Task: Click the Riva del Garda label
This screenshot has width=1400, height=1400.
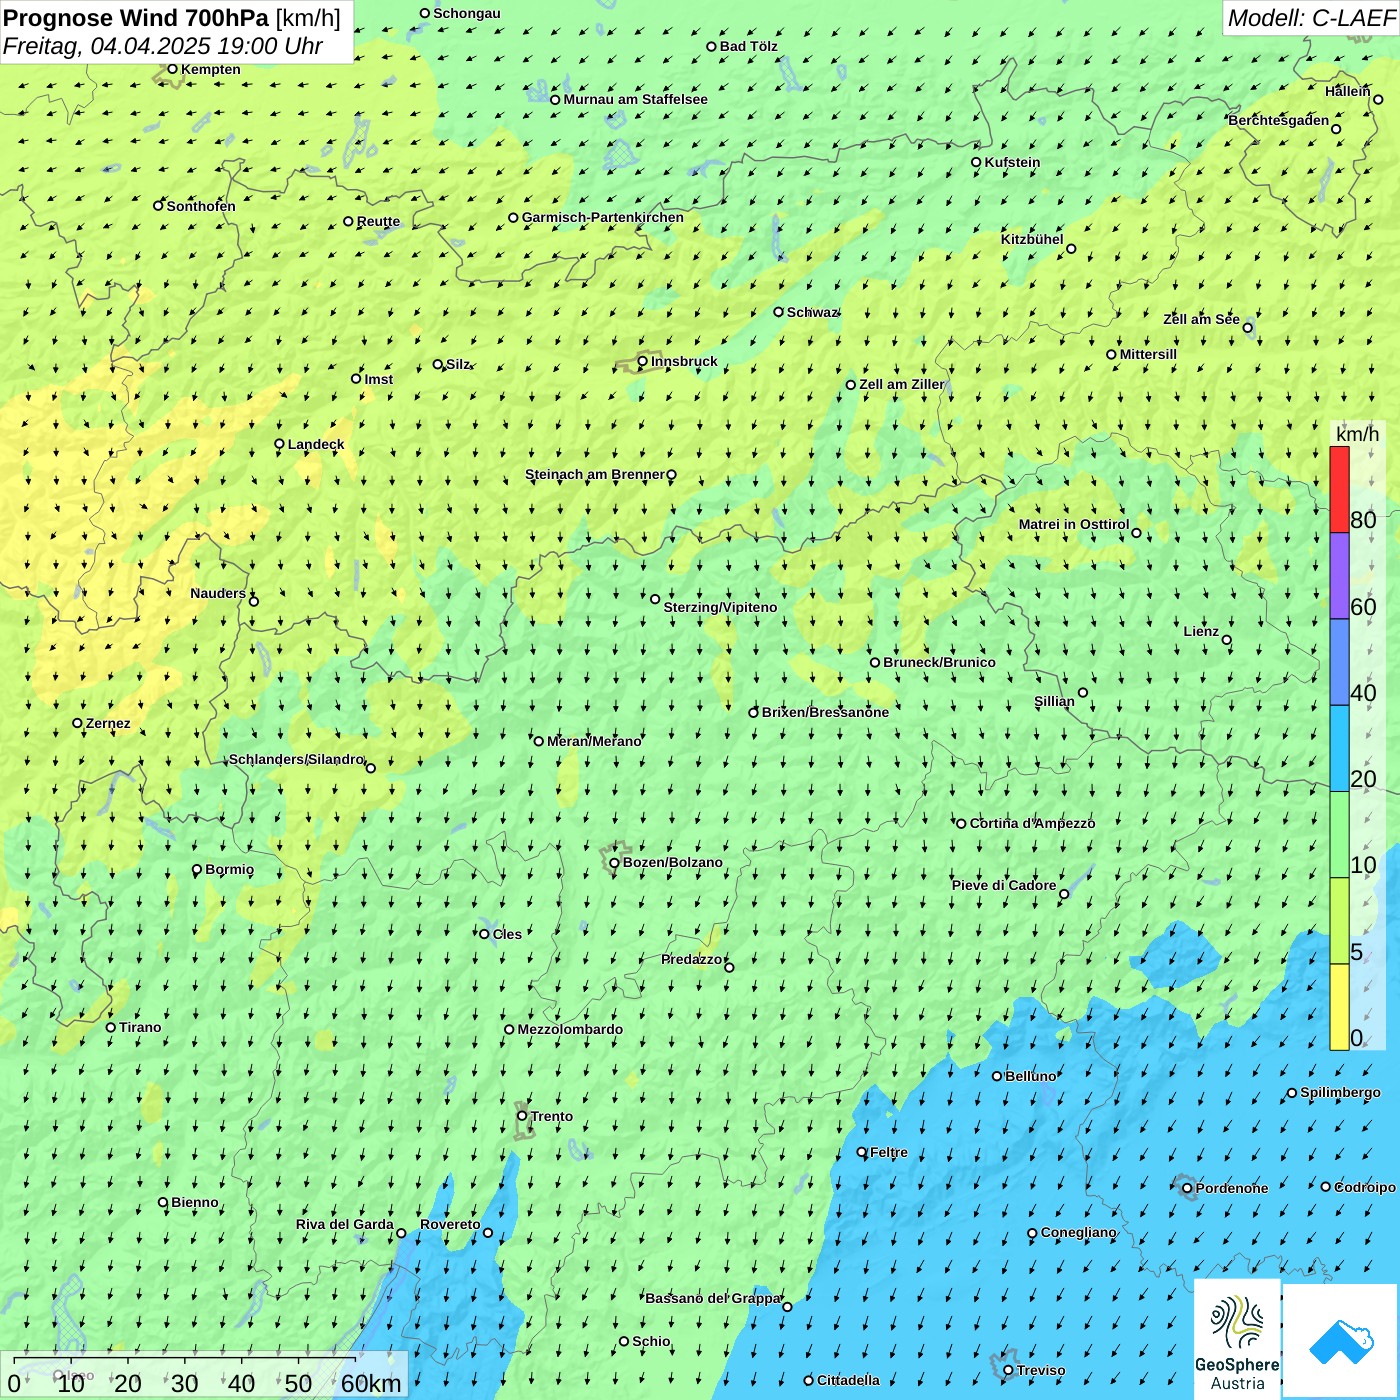Action: pos(345,1224)
